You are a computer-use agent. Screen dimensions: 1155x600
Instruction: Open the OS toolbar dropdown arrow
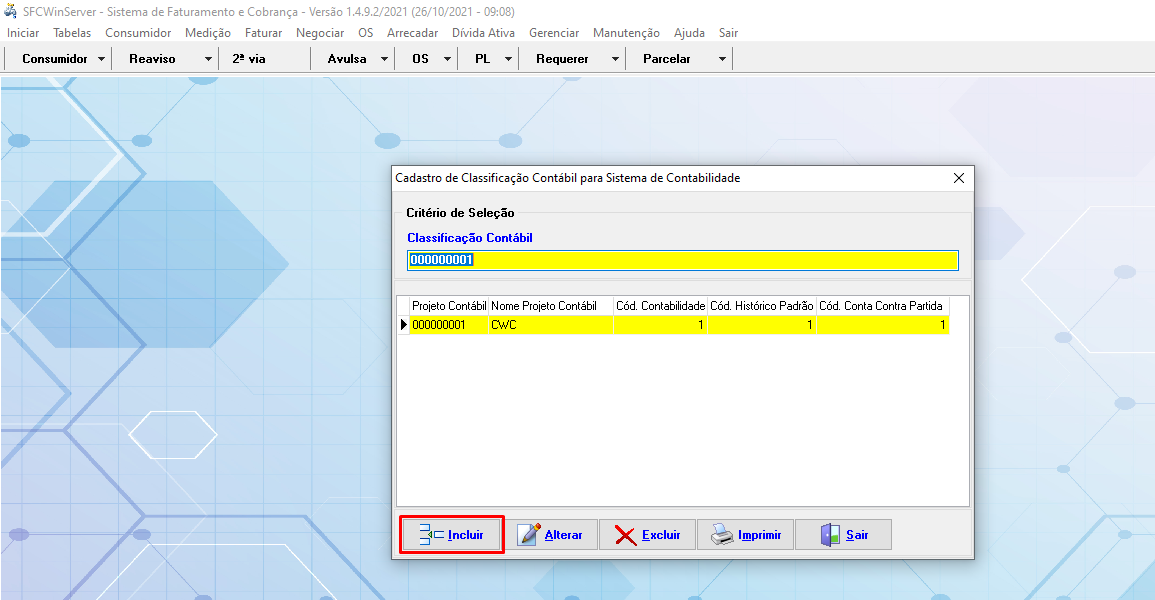[447, 59]
